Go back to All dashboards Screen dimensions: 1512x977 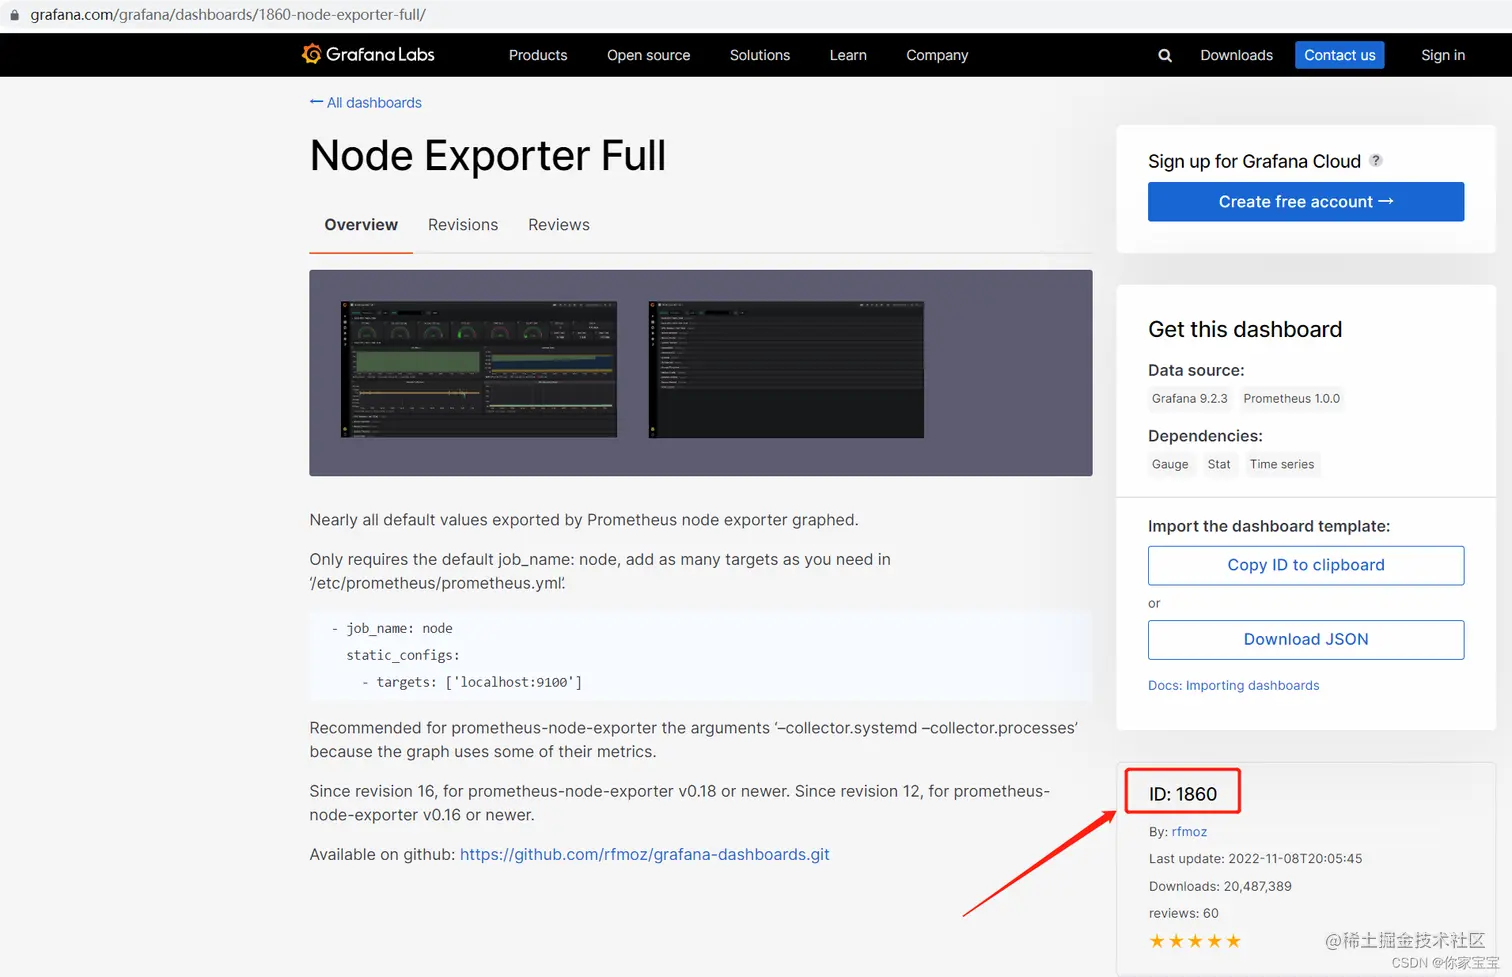366,102
